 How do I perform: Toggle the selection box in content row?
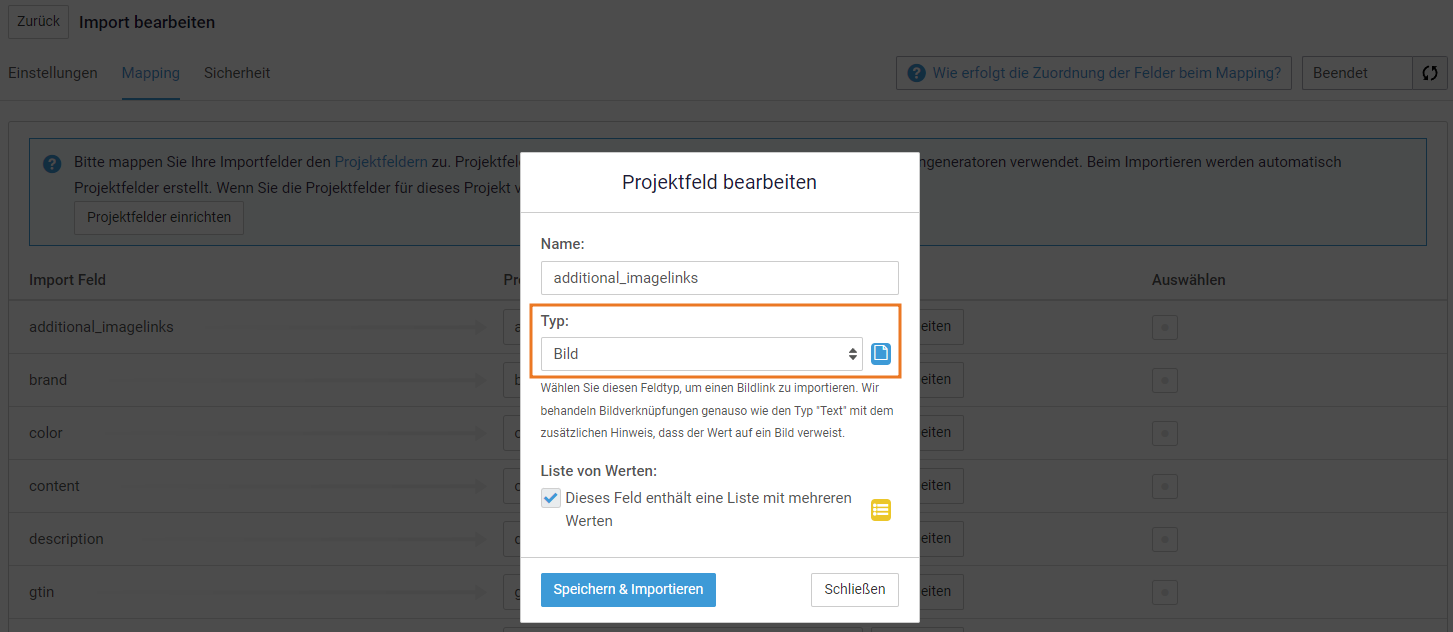(x=1164, y=486)
